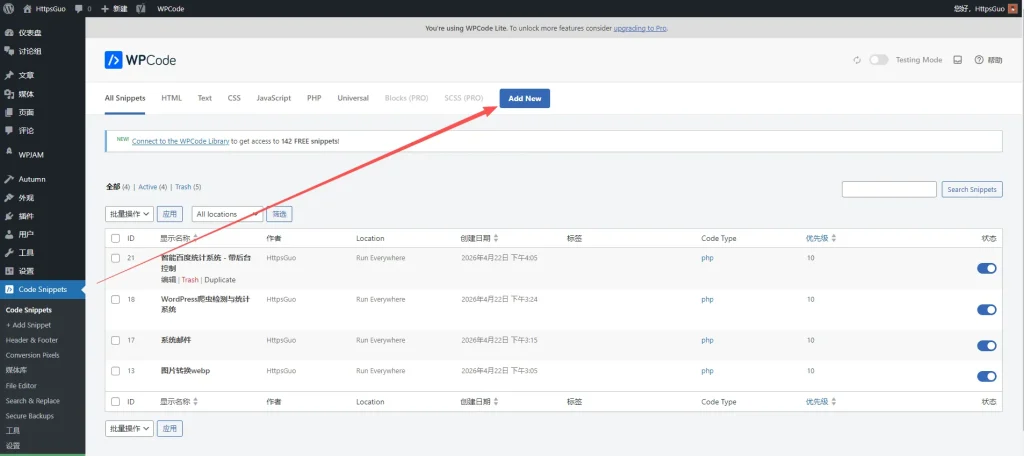Open the 插件 plugins sidebar item
1024x456 pixels.
click(26, 216)
